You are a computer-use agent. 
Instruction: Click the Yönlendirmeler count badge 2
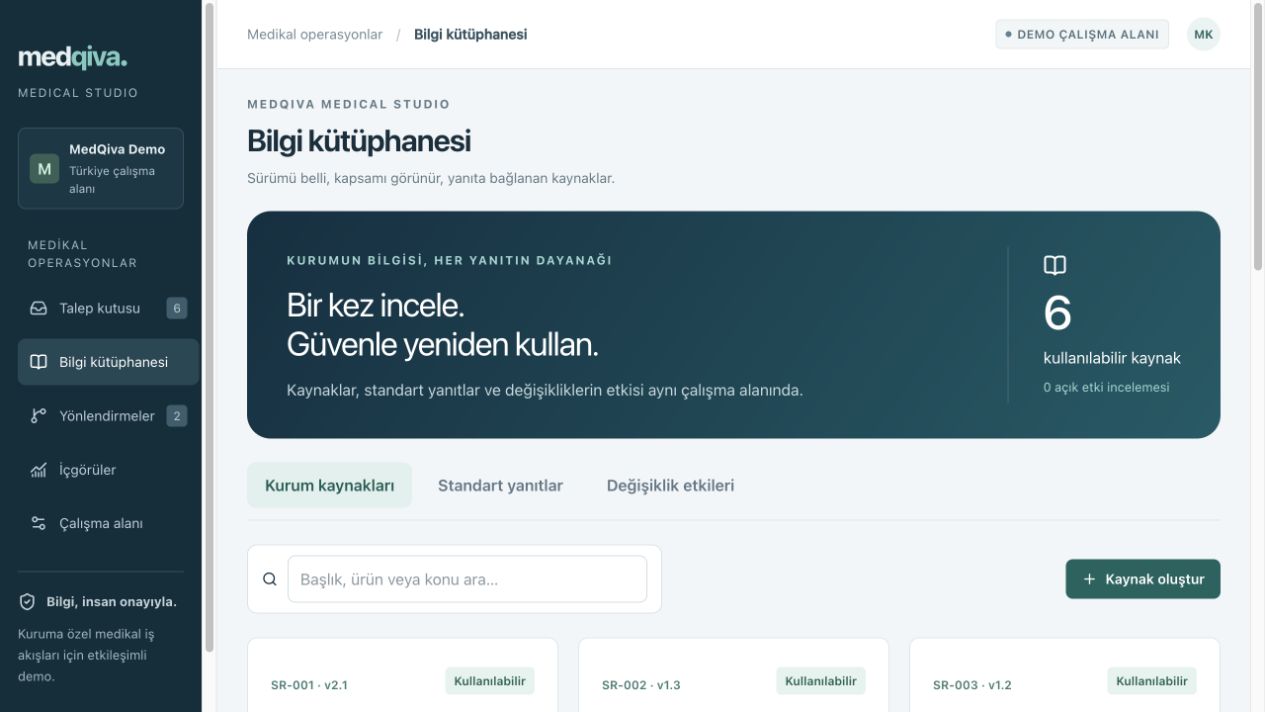click(177, 416)
